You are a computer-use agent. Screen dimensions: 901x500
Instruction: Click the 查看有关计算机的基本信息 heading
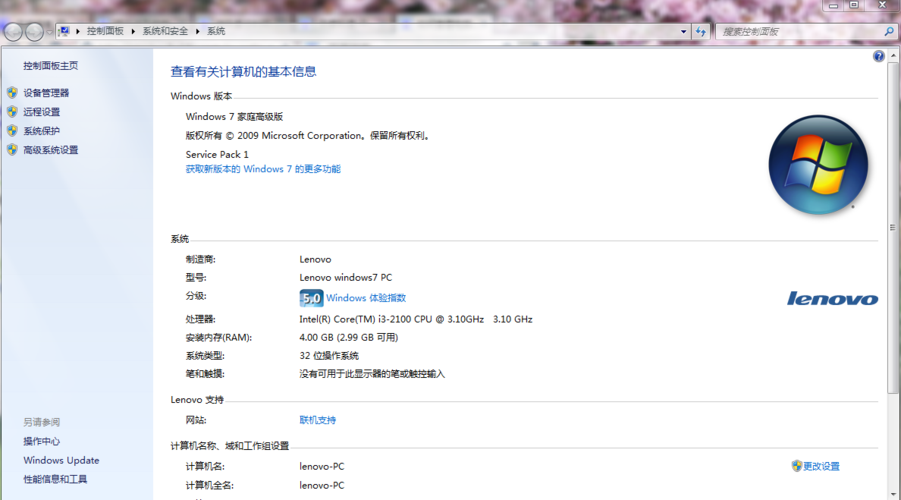tap(244, 72)
